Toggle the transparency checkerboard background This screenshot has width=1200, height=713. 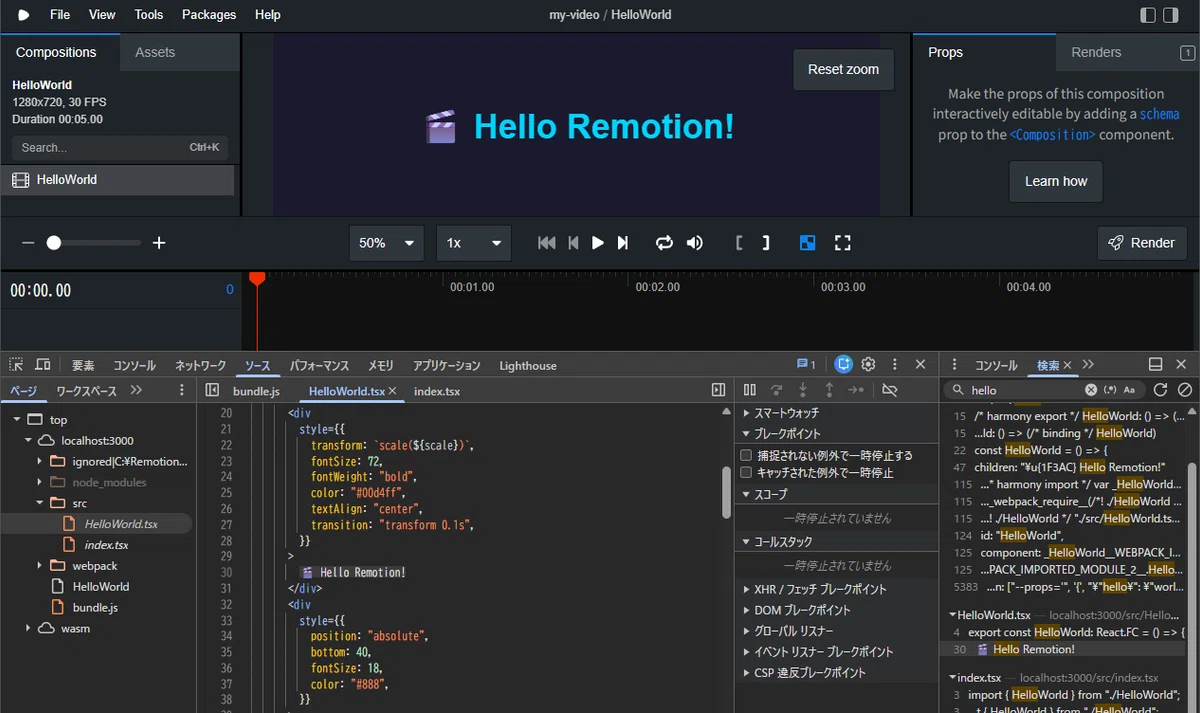808,243
